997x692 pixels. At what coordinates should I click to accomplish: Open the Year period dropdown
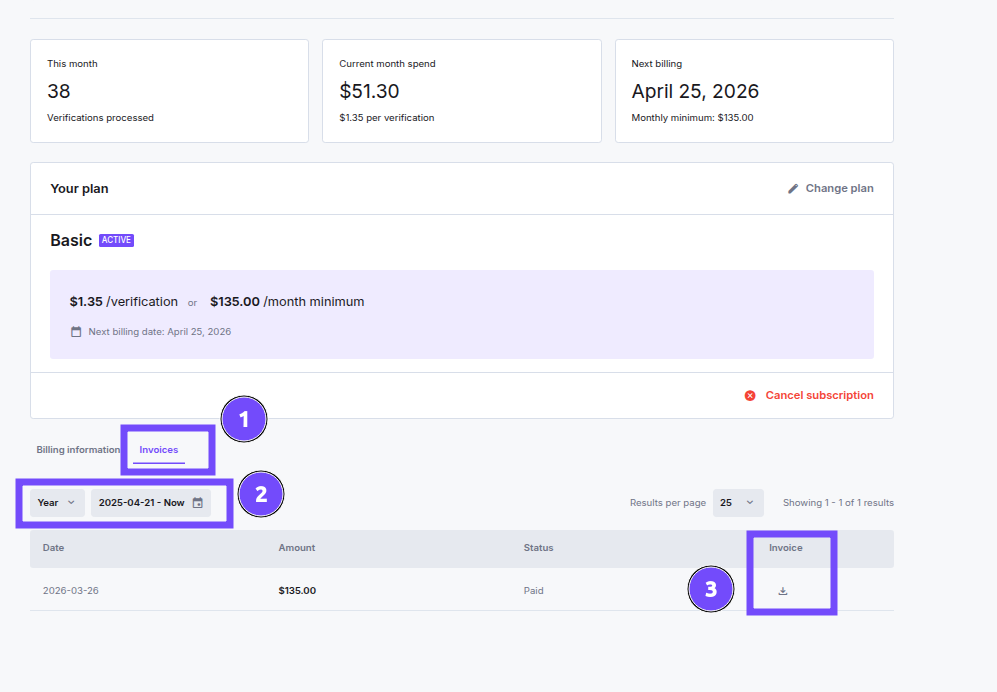coord(53,503)
